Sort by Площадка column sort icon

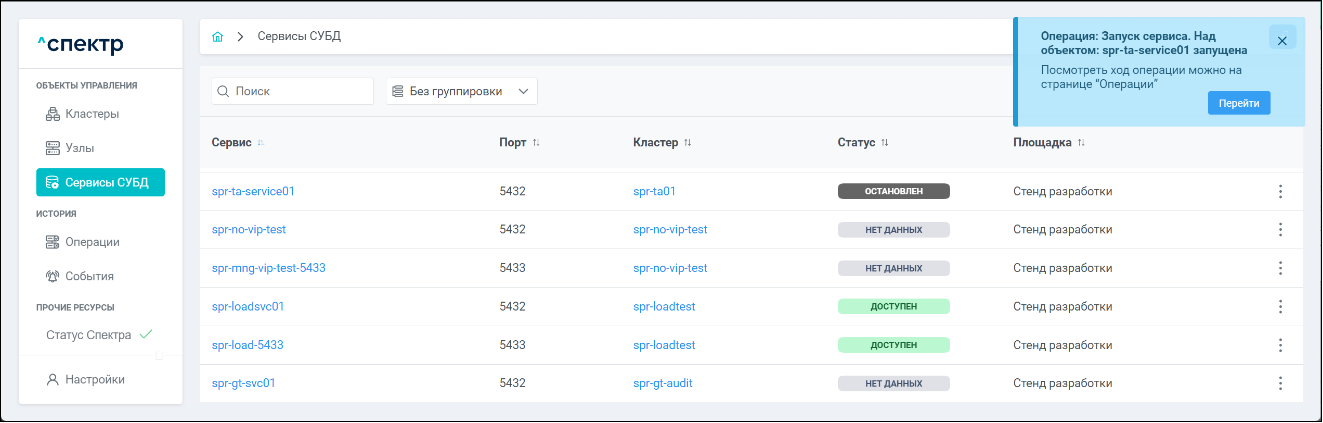click(1081, 143)
